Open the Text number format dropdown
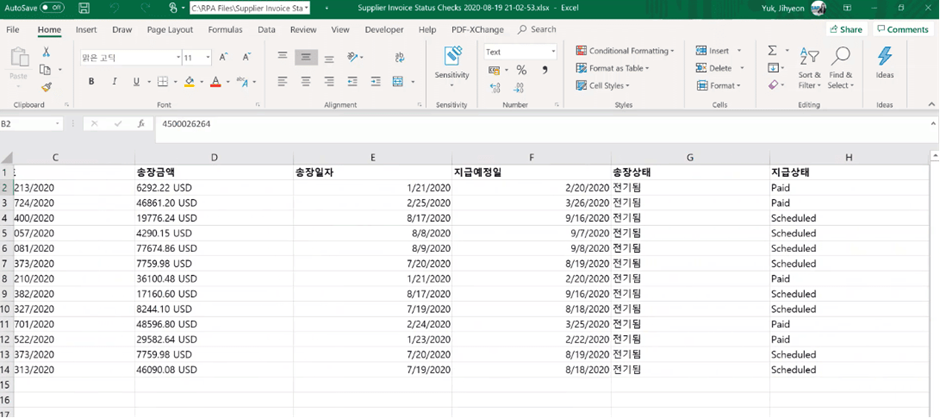Viewport: 940px width, 418px height. coord(553,52)
